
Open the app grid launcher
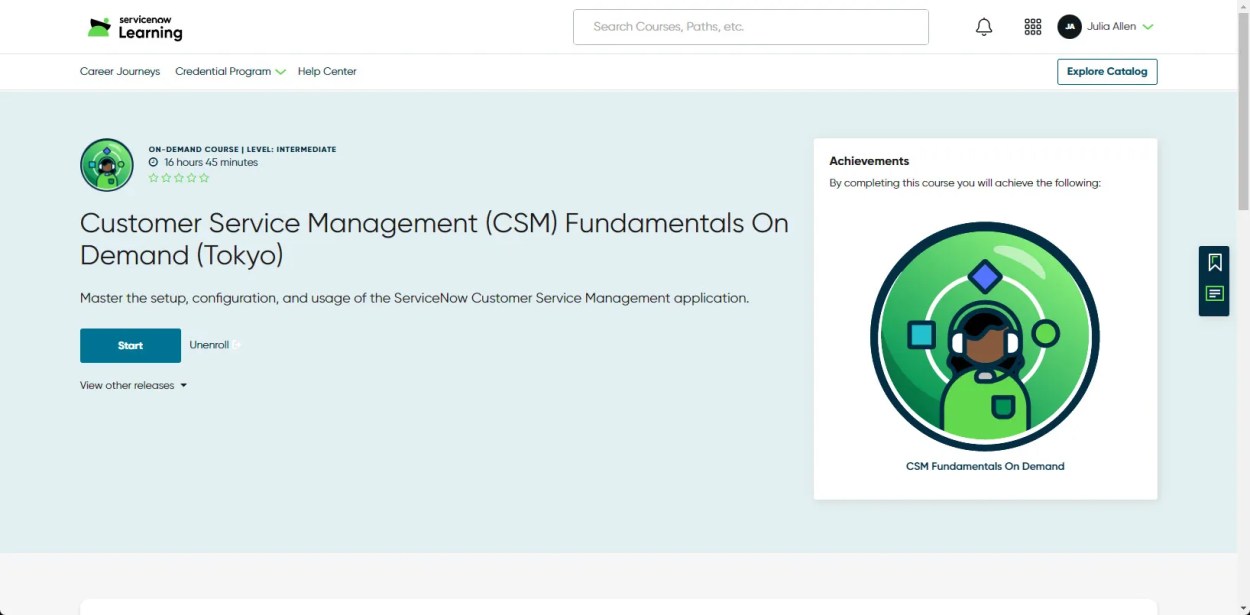pyautogui.click(x=1033, y=27)
